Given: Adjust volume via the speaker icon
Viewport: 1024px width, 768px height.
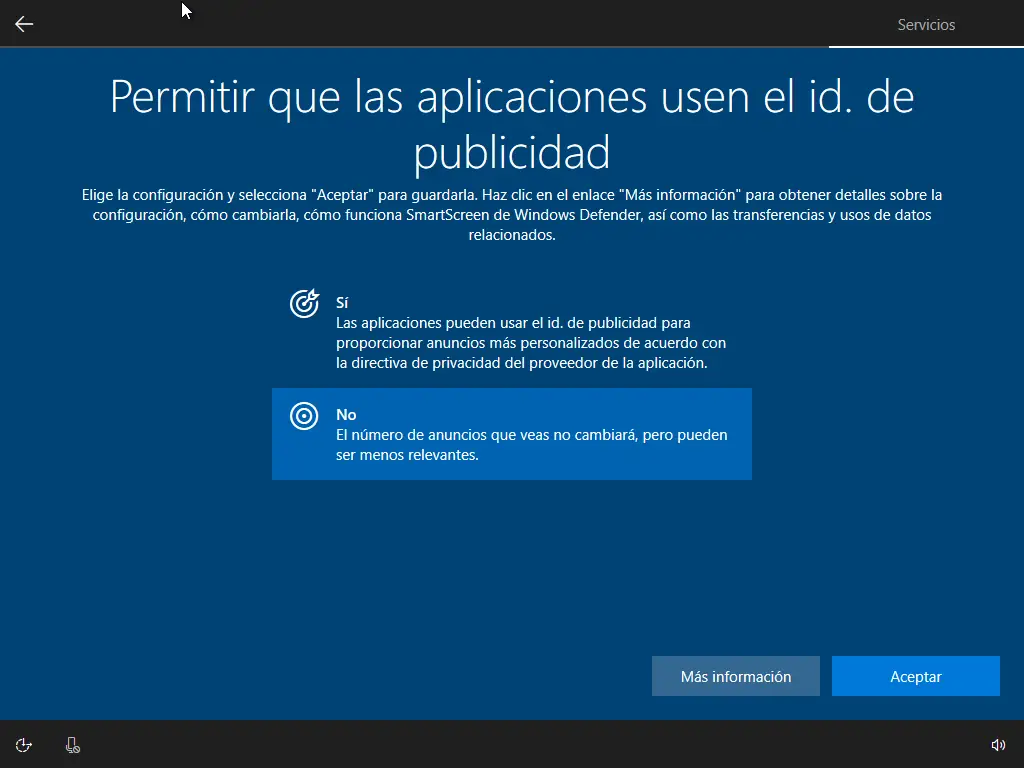Looking at the screenshot, I should point(998,745).
